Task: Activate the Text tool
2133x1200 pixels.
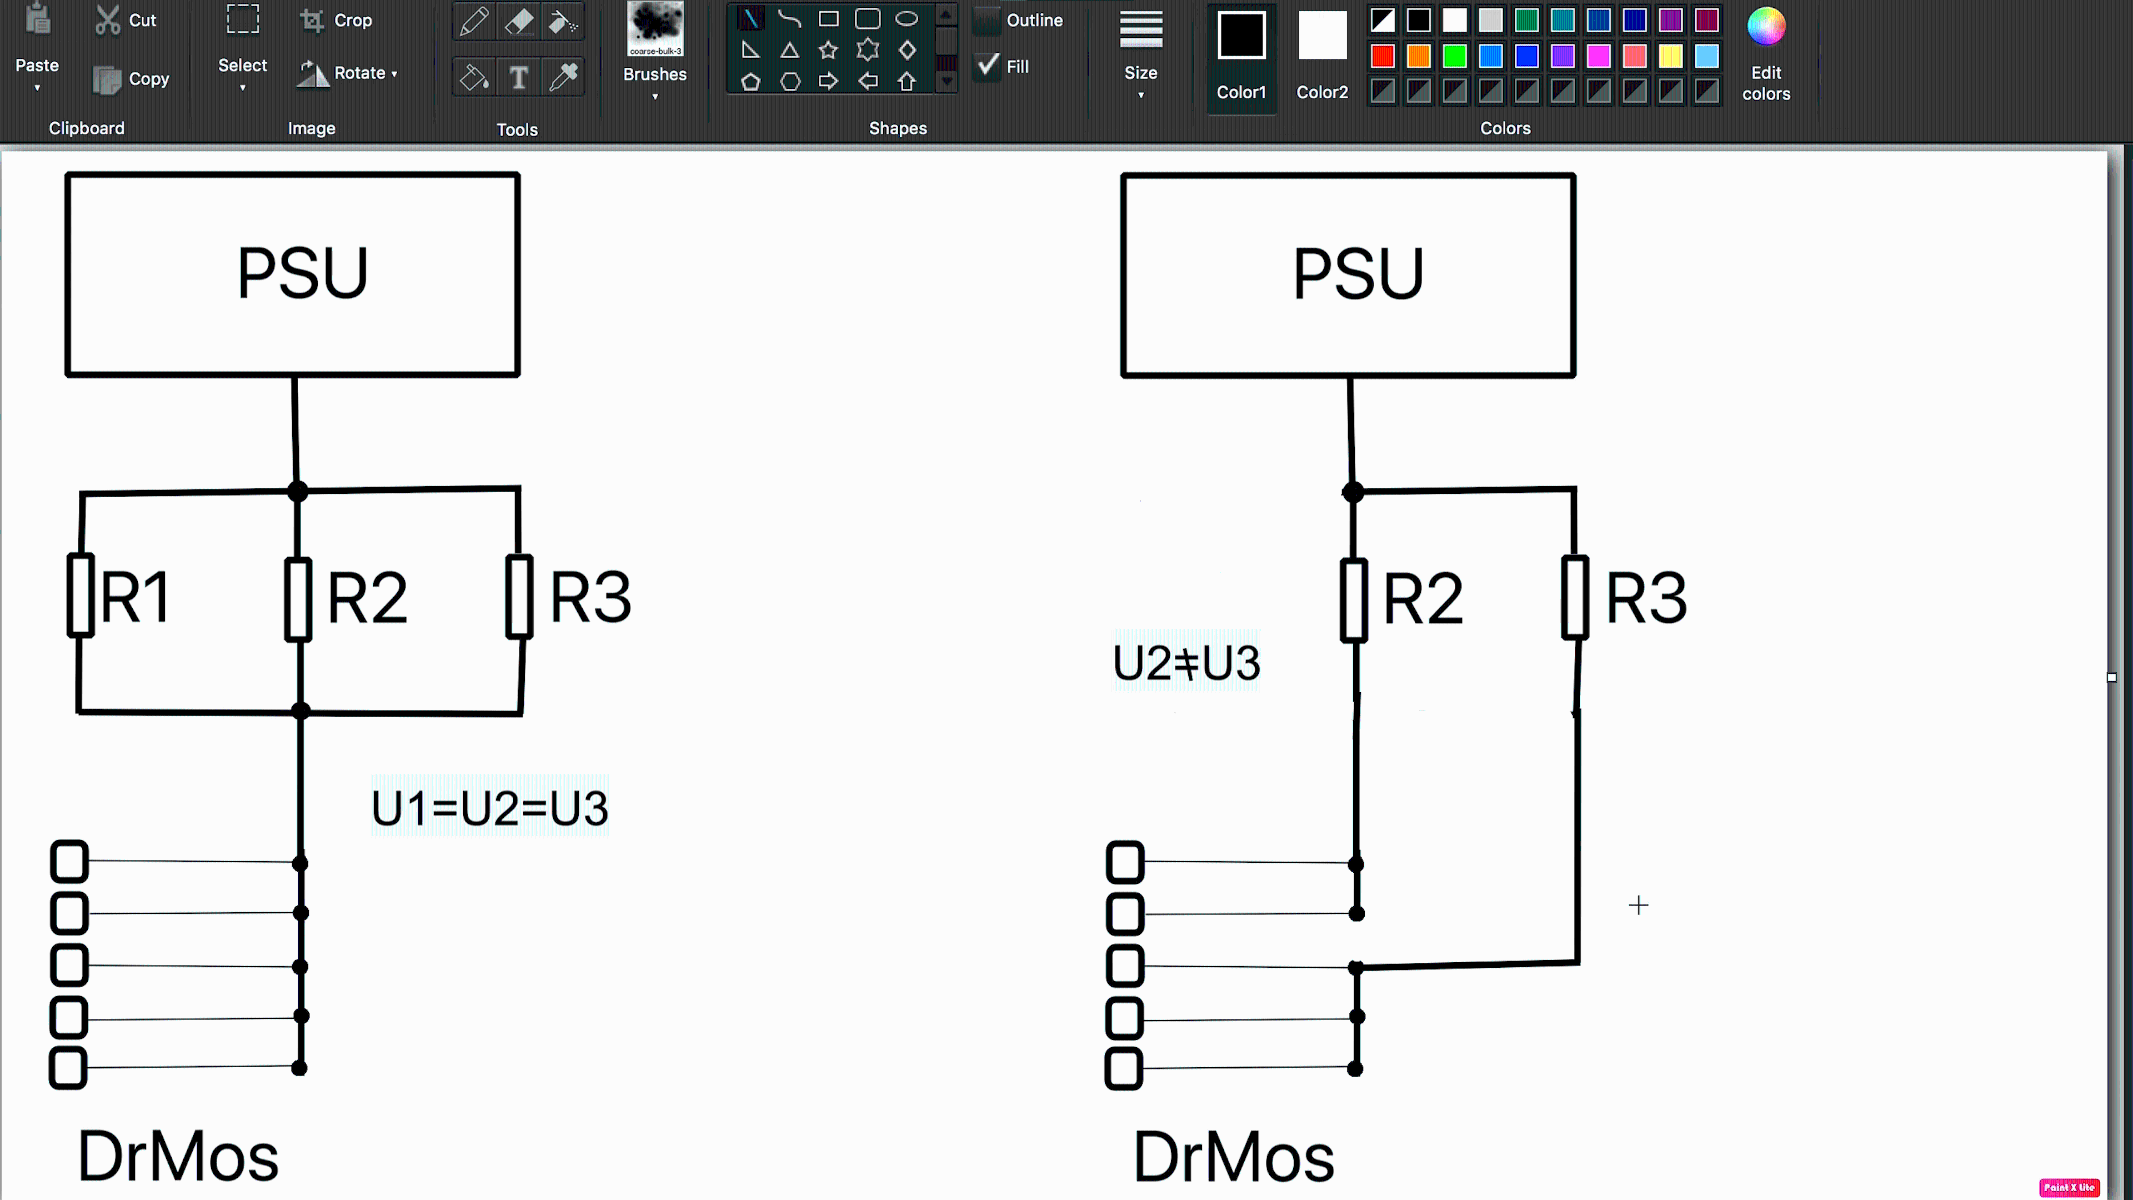Action: [x=518, y=77]
